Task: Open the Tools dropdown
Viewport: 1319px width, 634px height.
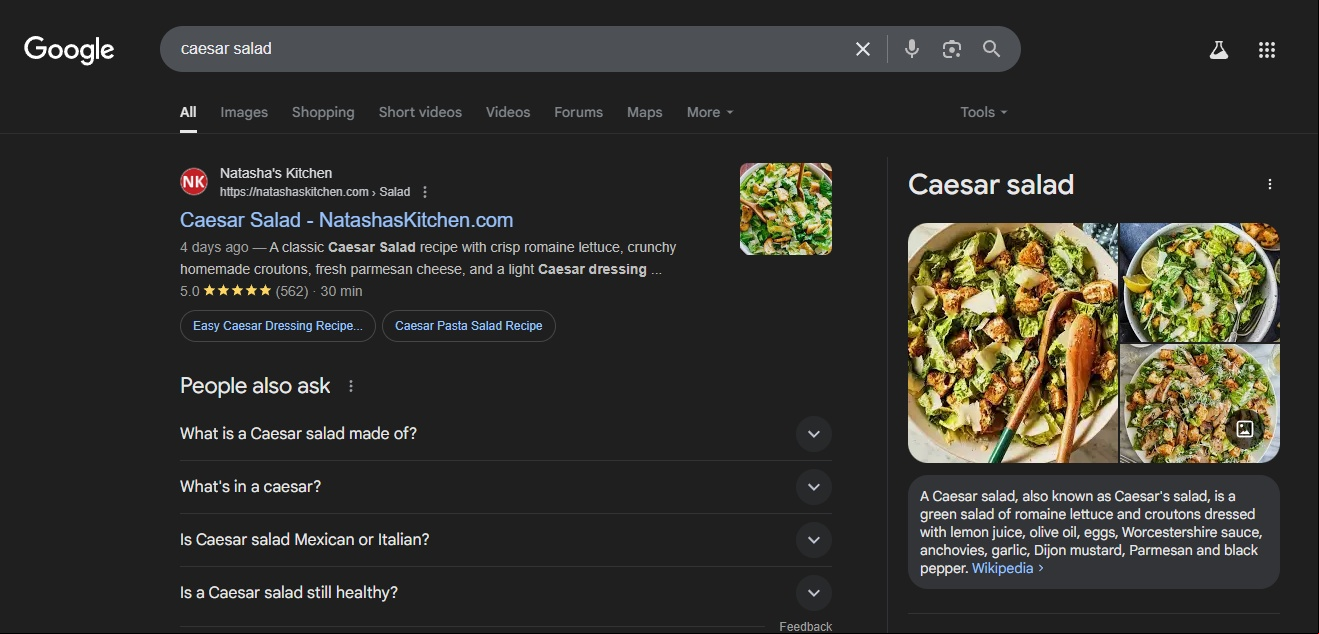Action: pyautogui.click(x=984, y=112)
